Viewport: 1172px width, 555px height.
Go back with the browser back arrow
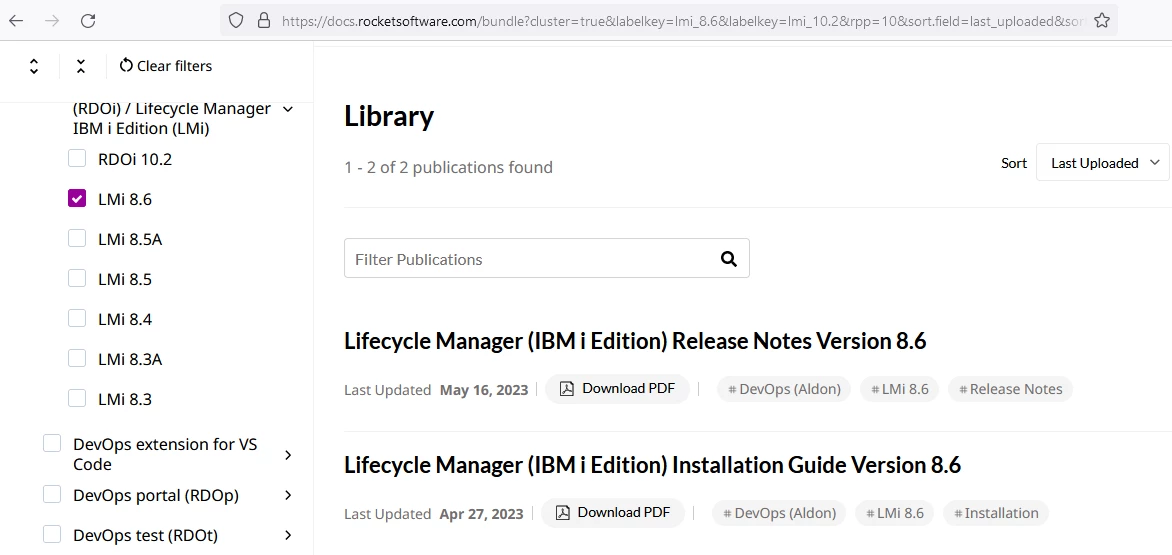coord(16,20)
